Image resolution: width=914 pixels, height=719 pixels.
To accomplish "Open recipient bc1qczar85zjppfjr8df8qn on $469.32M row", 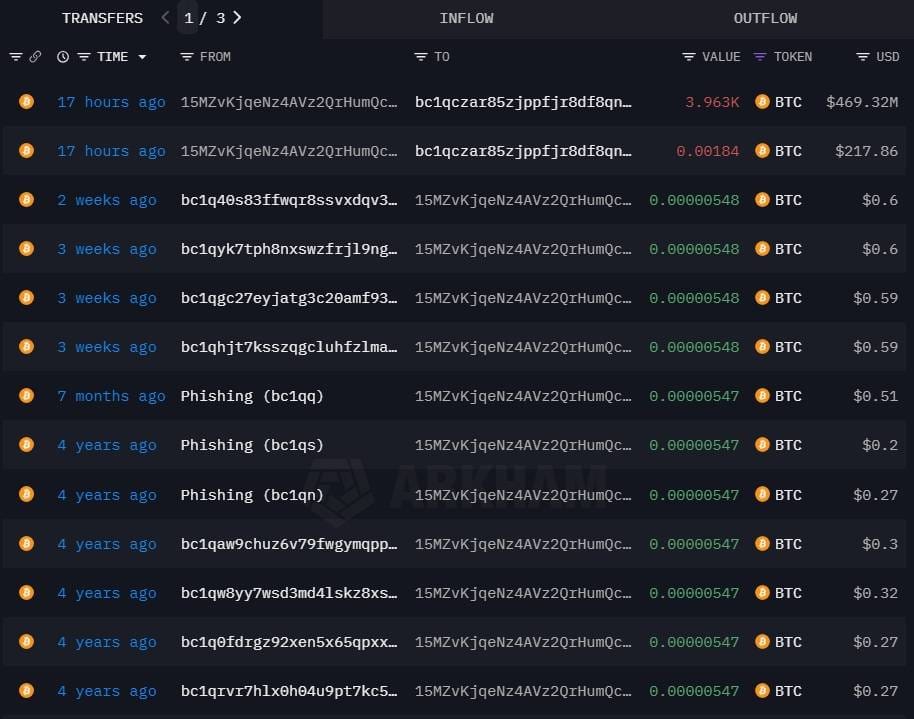I will tap(523, 102).
